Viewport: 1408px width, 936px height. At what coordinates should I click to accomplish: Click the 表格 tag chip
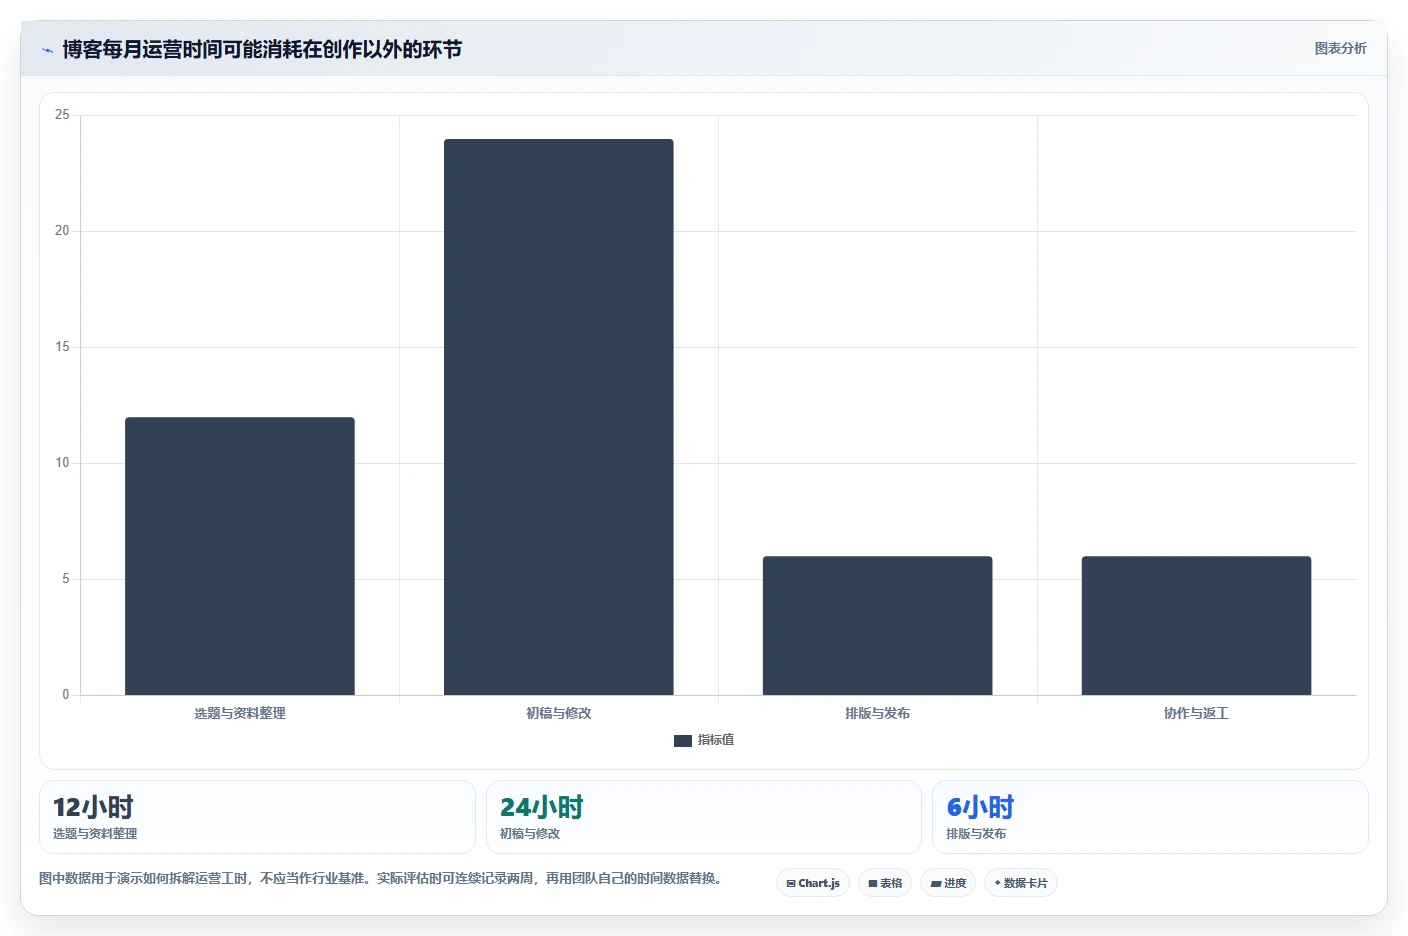click(x=885, y=883)
